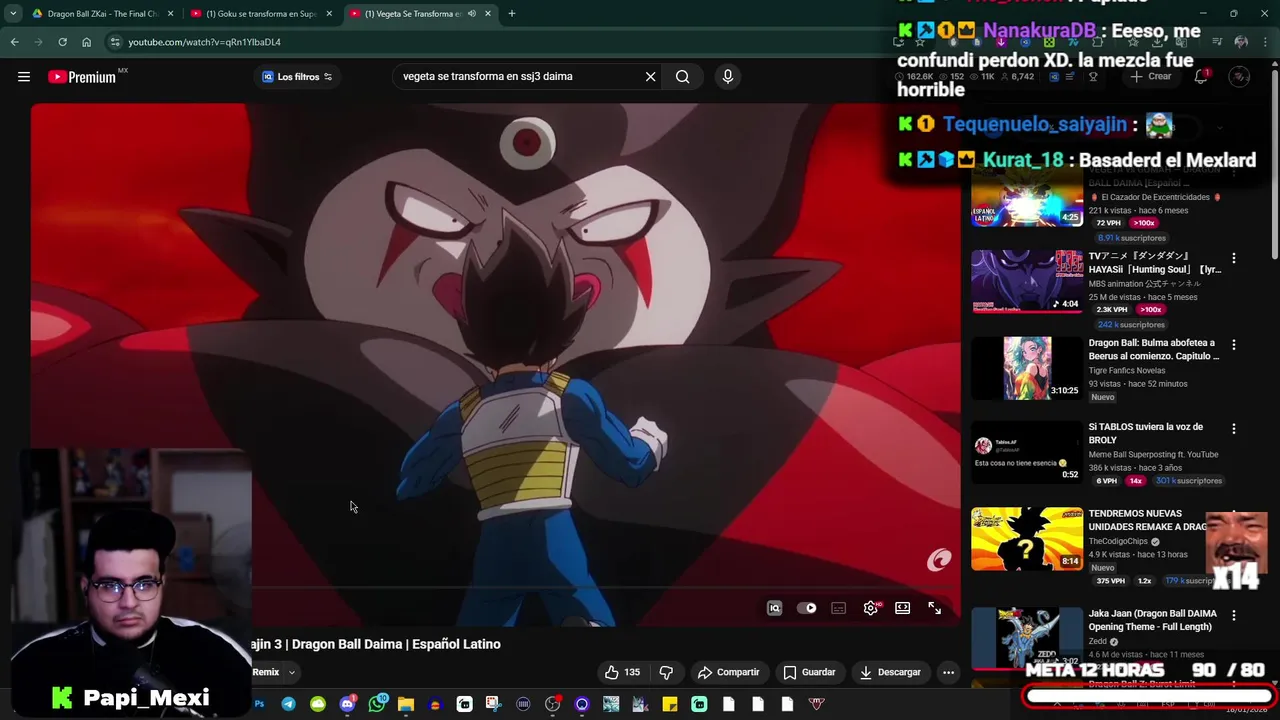Open Si TABLOS tuviera la voz thumbnail
This screenshot has width=1280, height=720.
(x=1027, y=454)
